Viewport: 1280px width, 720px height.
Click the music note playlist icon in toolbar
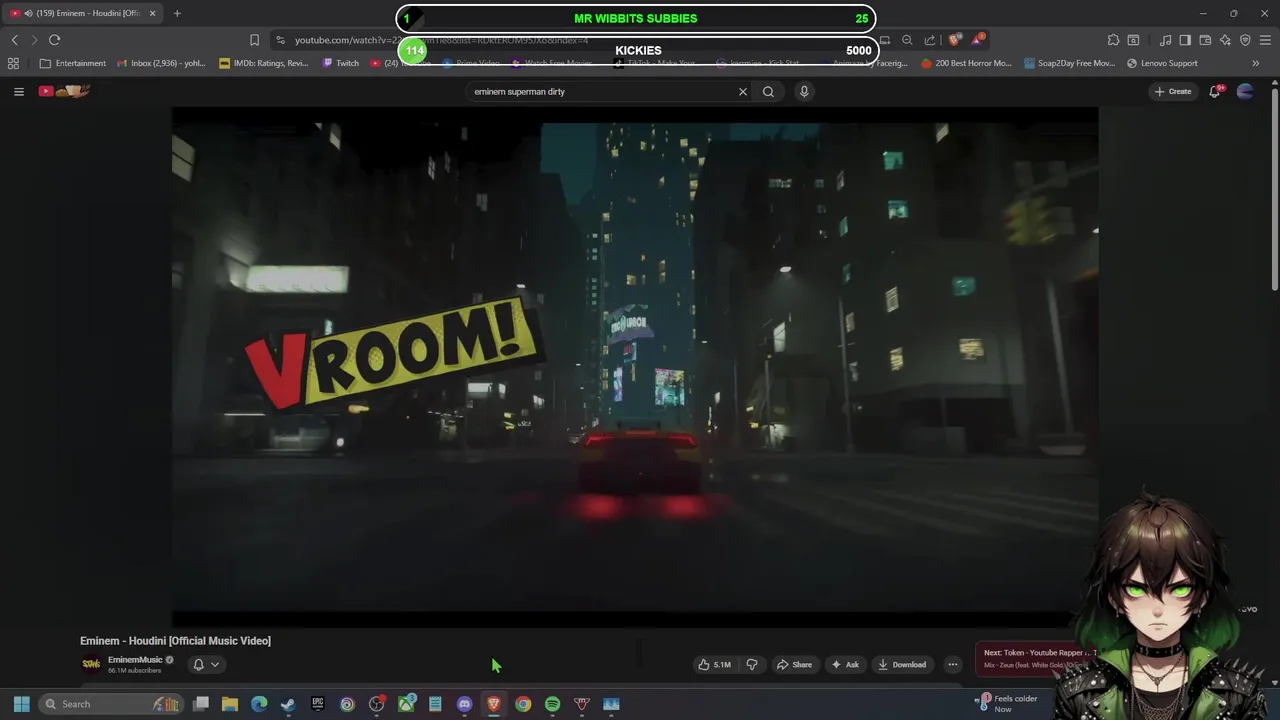1166,40
